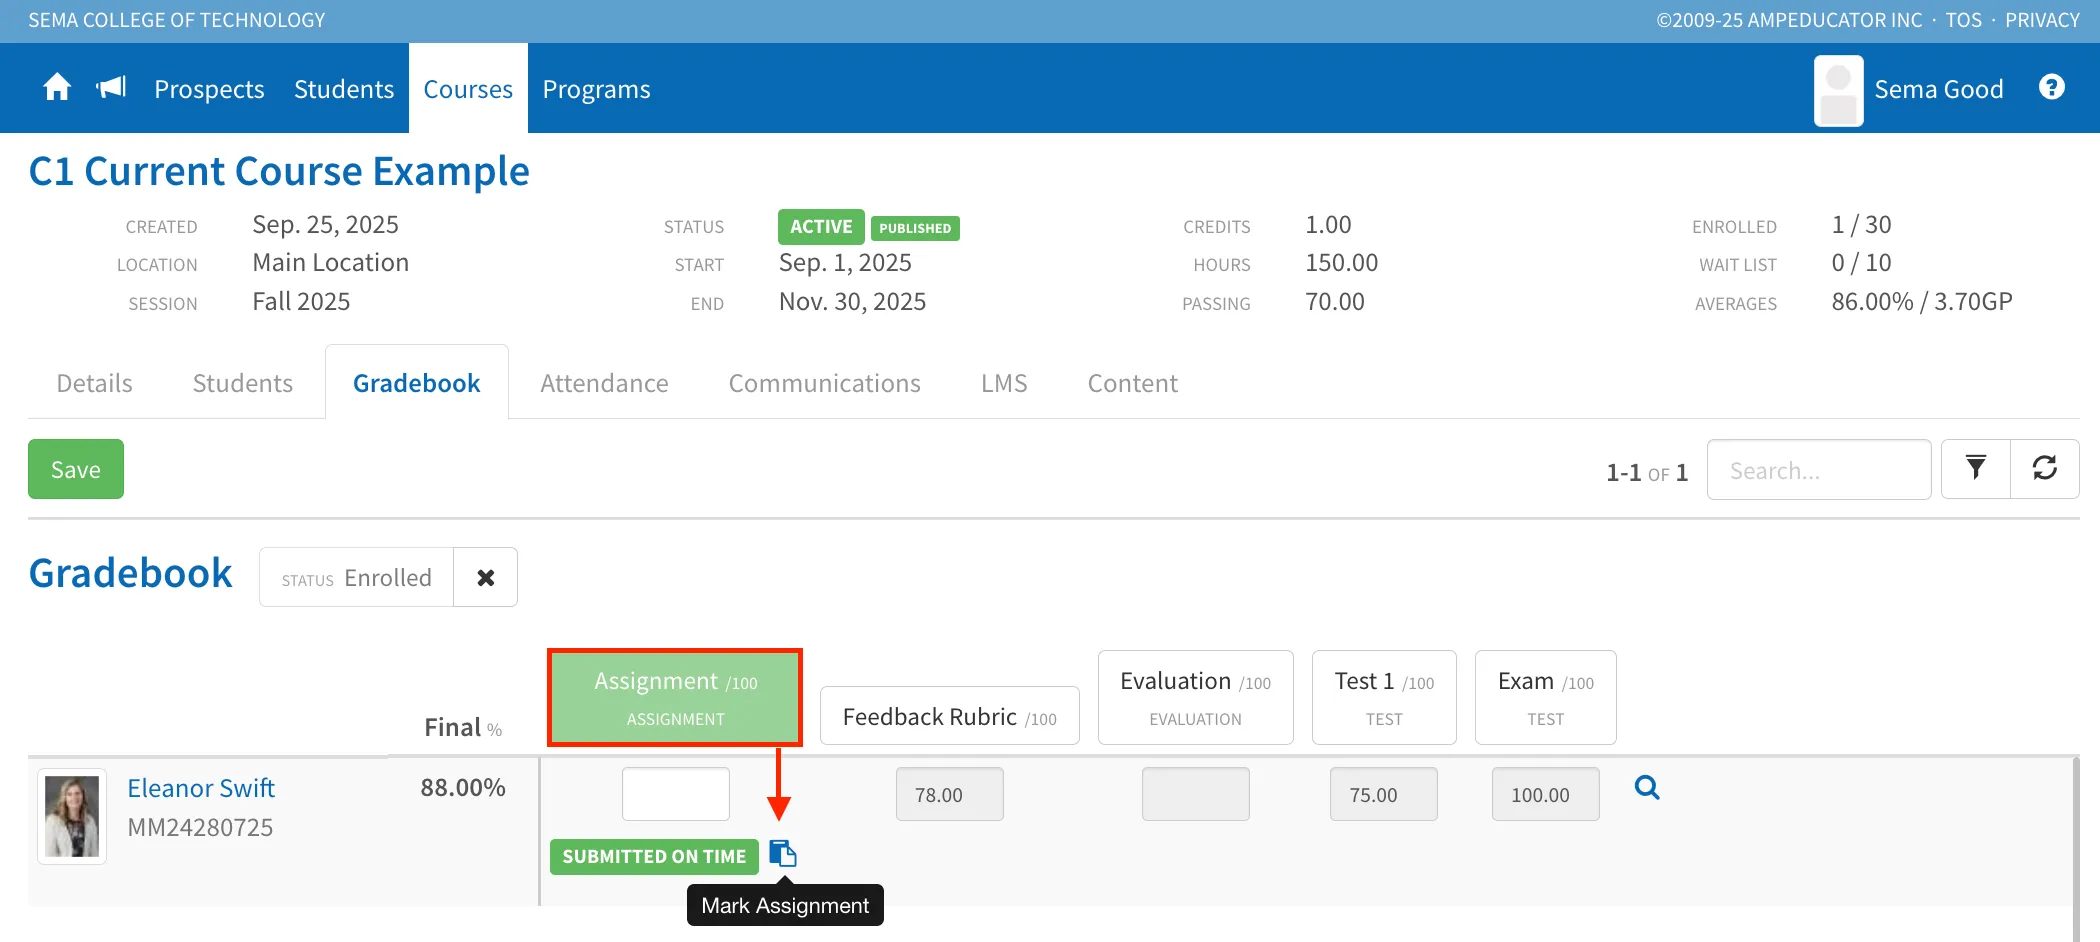
Task: Open Eleanor Swift's magnifier details icon
Action: [1647, 788]
